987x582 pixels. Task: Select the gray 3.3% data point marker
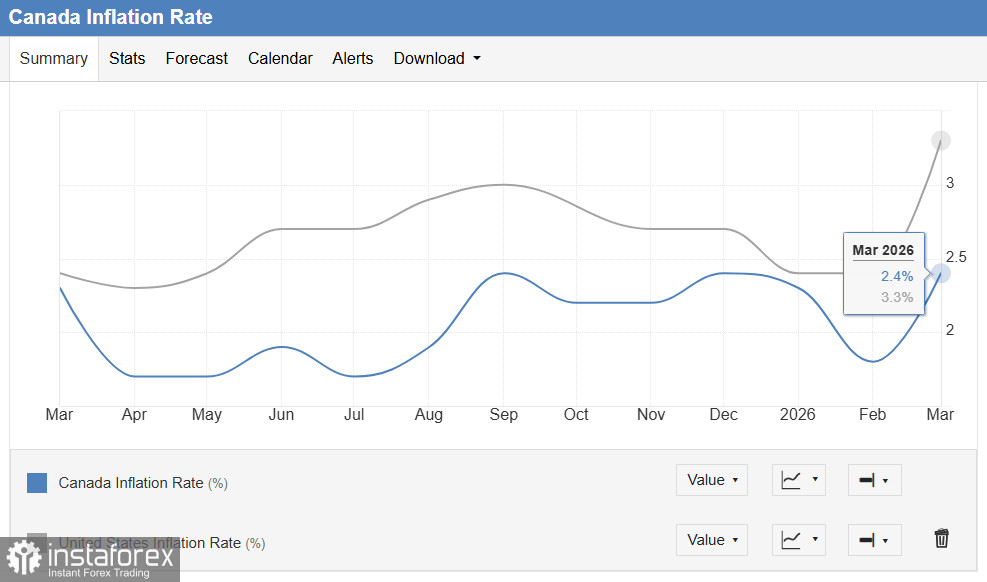pos(940,141)
